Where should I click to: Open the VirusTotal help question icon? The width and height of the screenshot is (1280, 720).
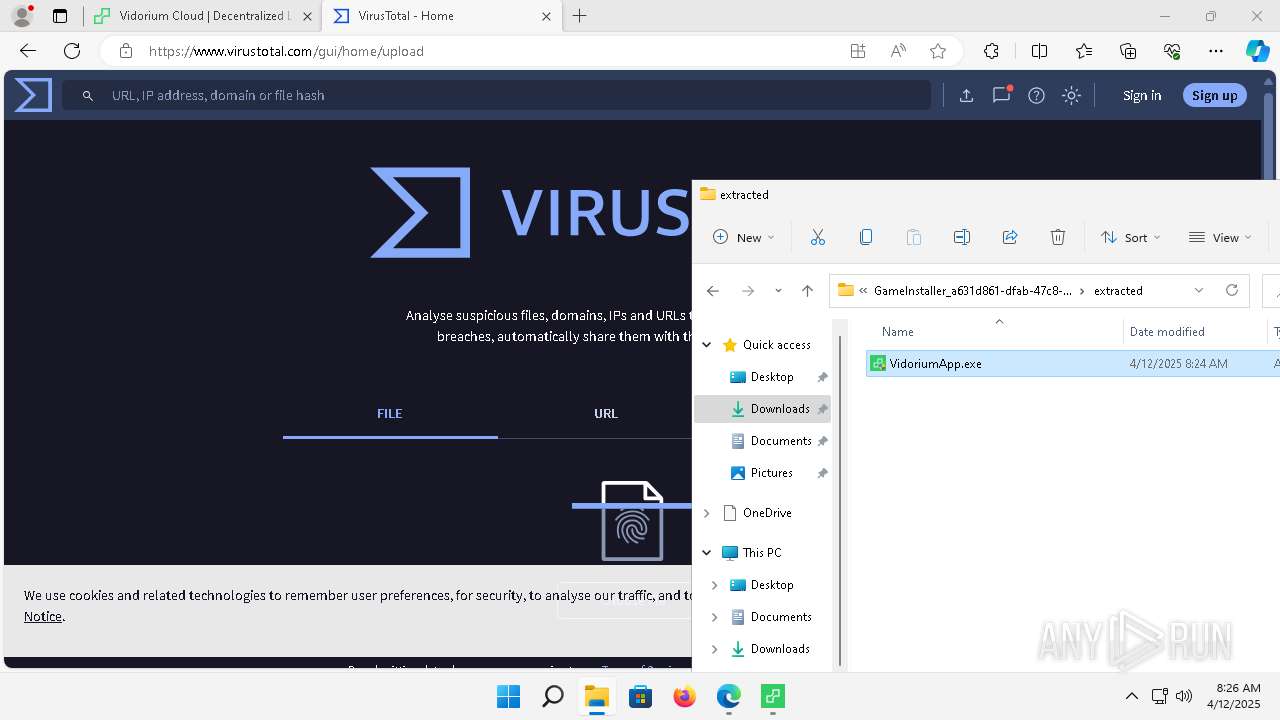coord(1036,95)
